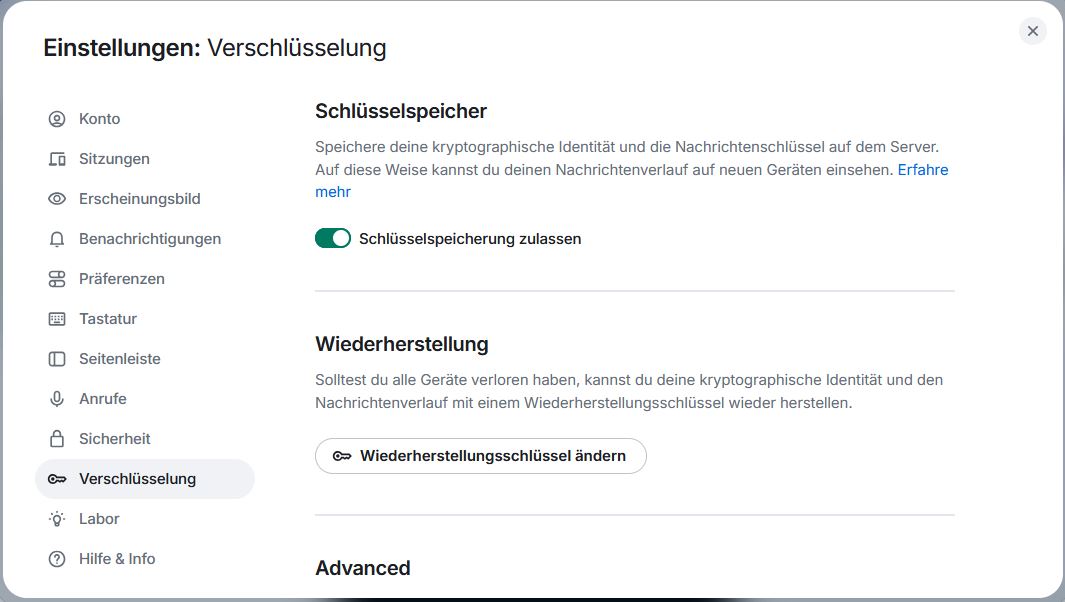The image size is (1065, 602).
Task: Close the Einstellungen dialog
Action: click(x=1033, y=31)
